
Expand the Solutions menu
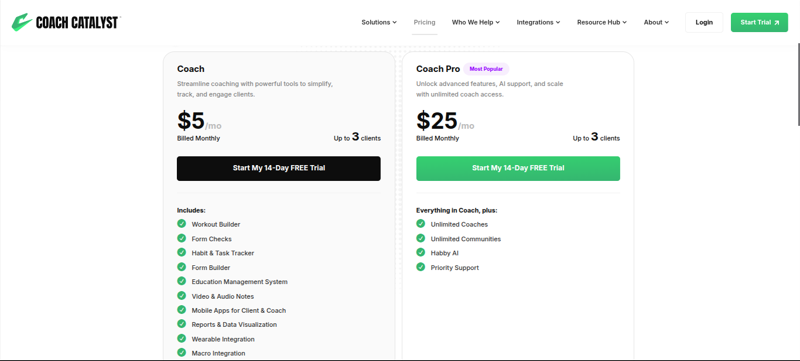click(x=379, y=22)
